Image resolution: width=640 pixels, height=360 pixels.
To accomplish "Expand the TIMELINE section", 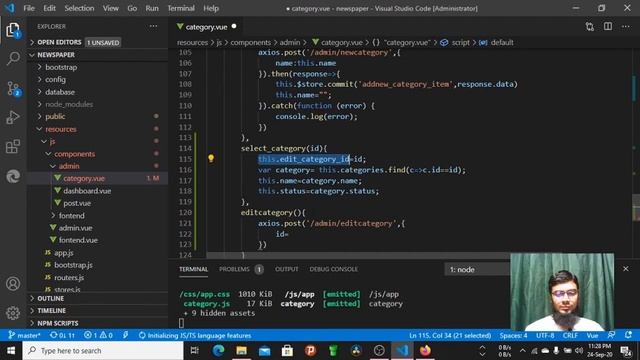I will (x=51, y=311).
